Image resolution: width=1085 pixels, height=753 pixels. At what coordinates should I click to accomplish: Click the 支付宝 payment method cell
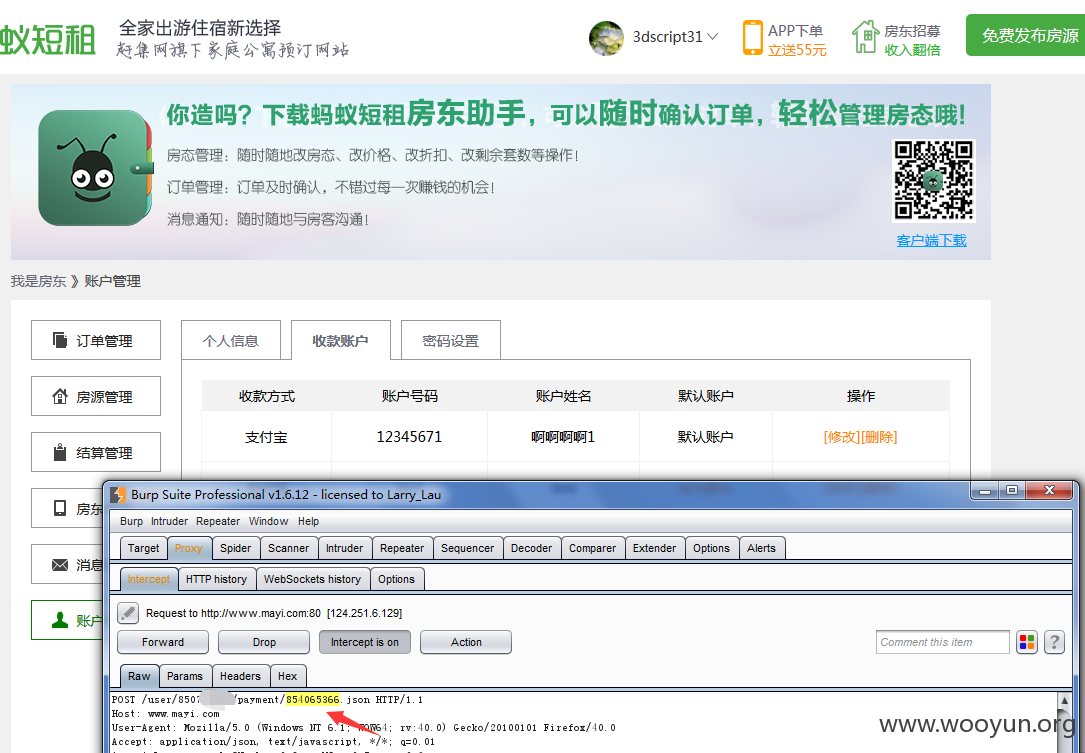point(266,437)
